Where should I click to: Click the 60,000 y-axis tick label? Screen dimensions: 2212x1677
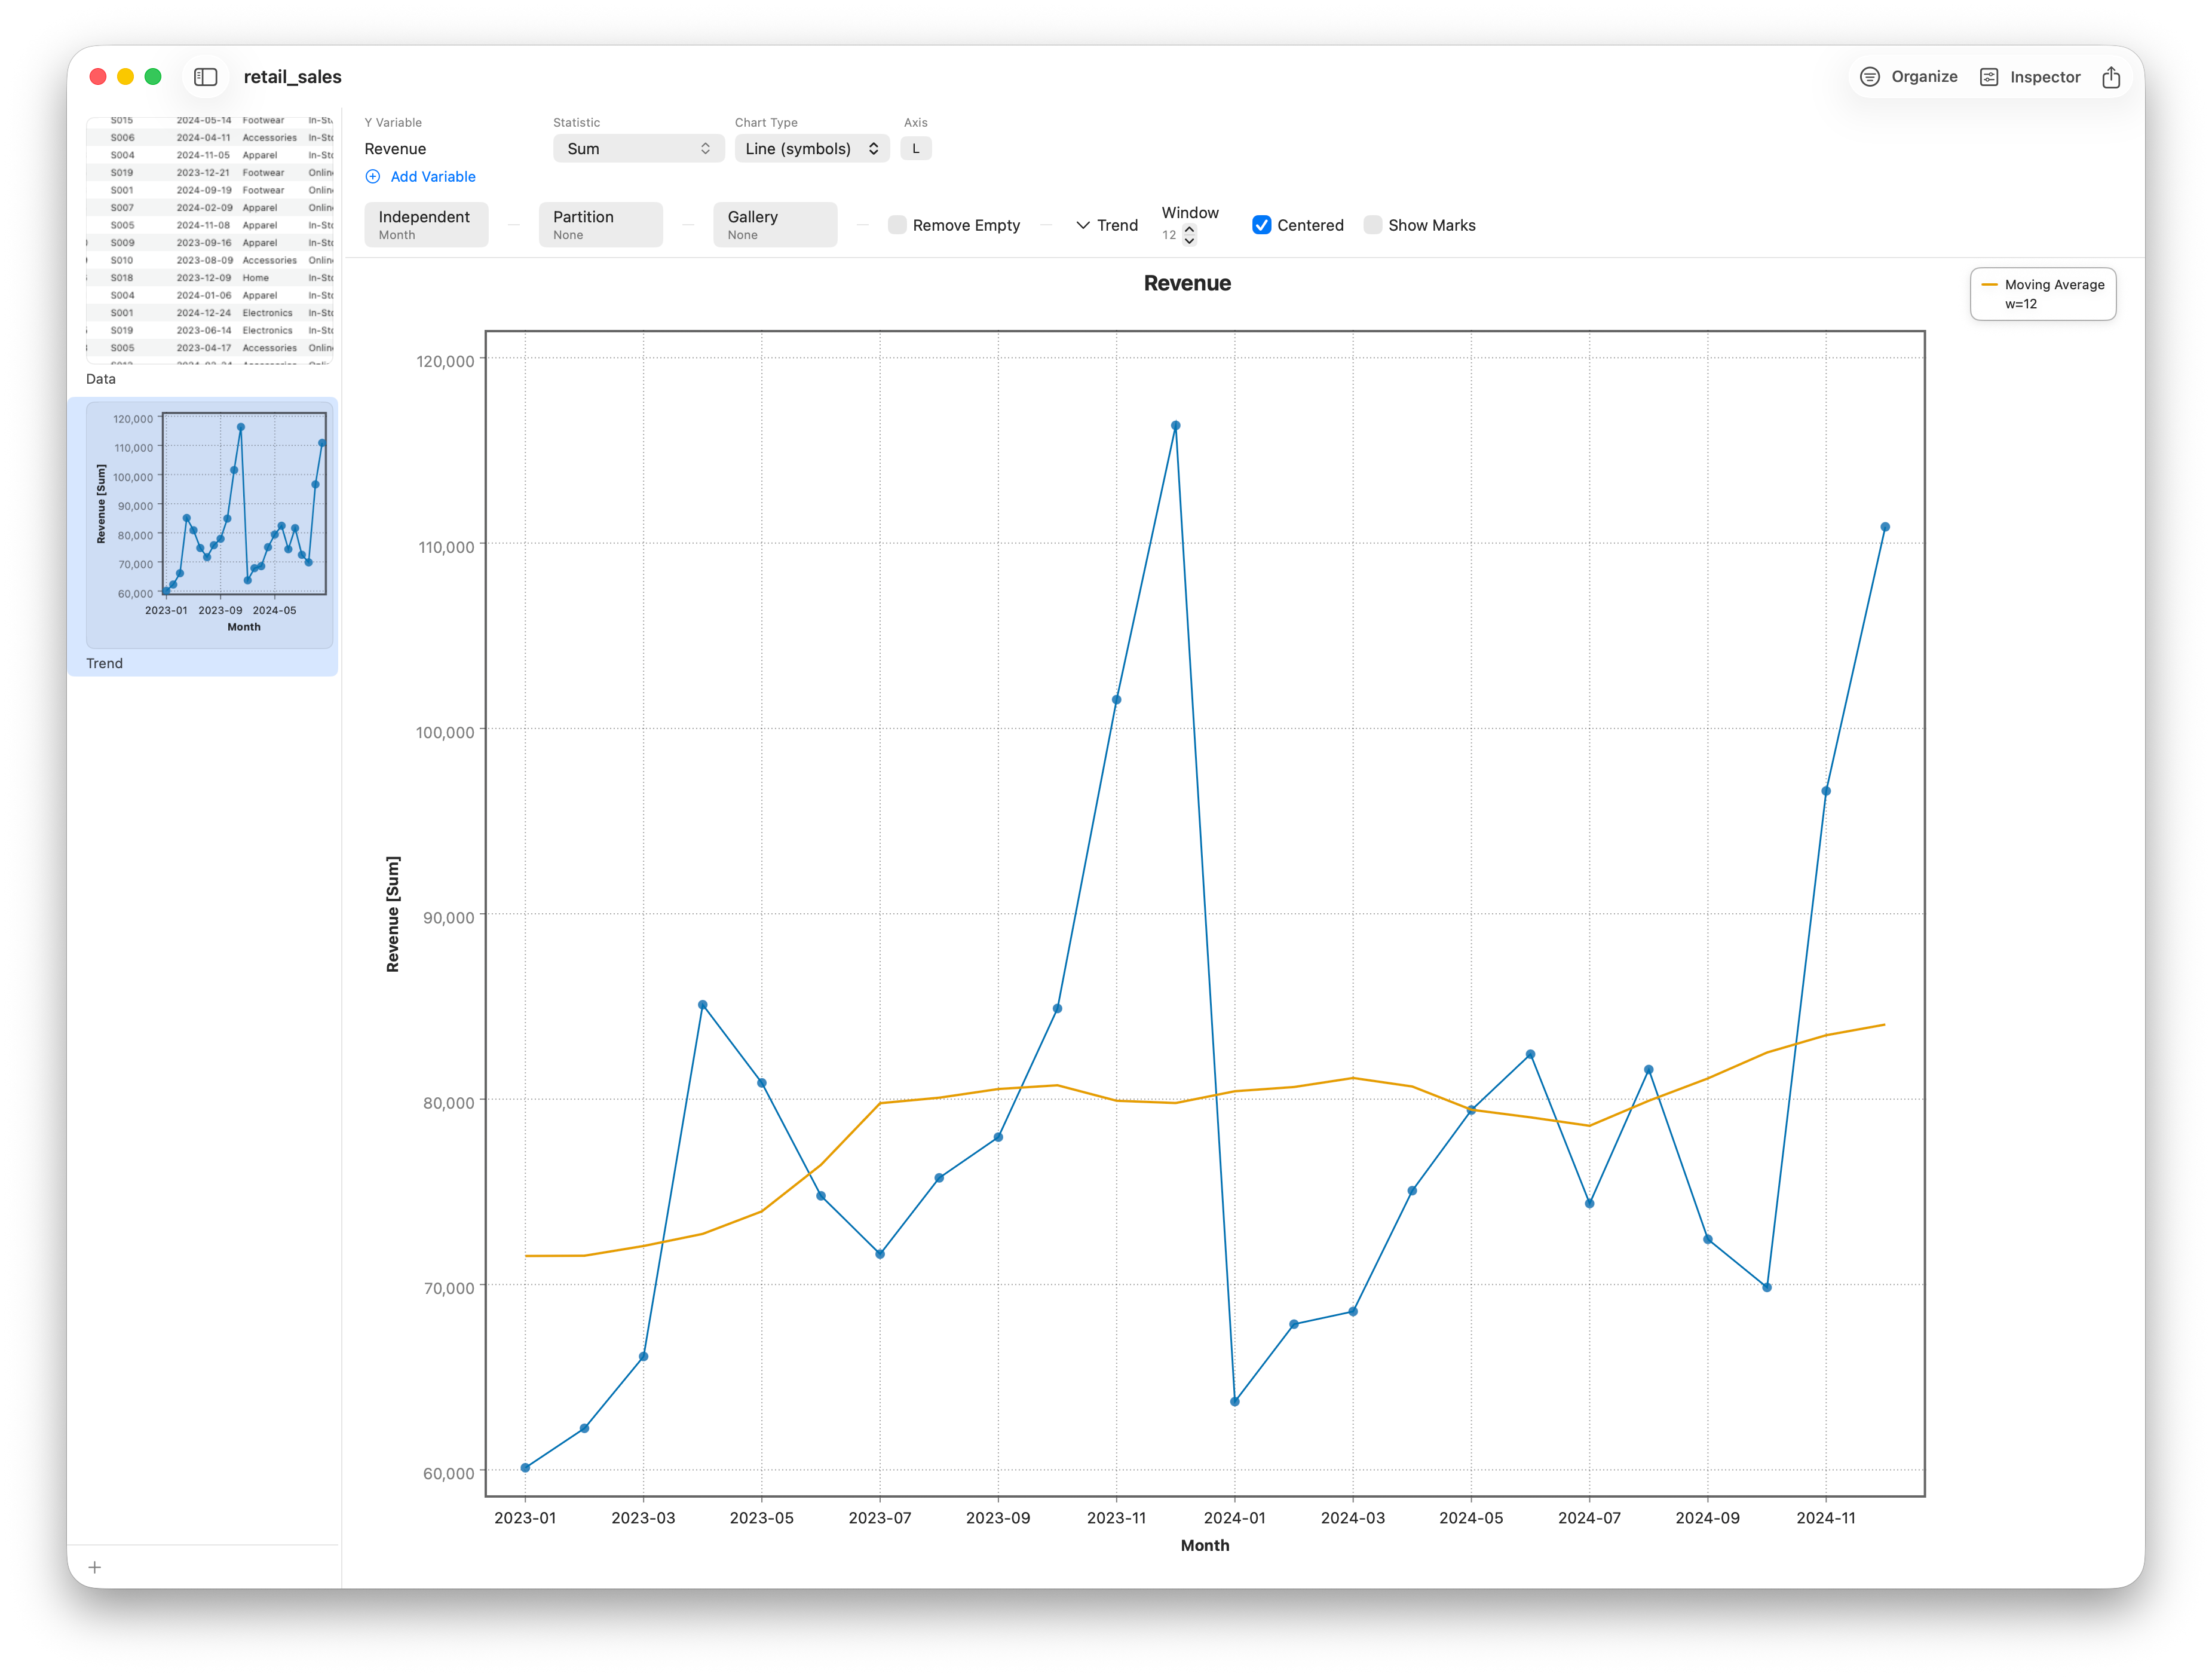(x=449, y=1474)
